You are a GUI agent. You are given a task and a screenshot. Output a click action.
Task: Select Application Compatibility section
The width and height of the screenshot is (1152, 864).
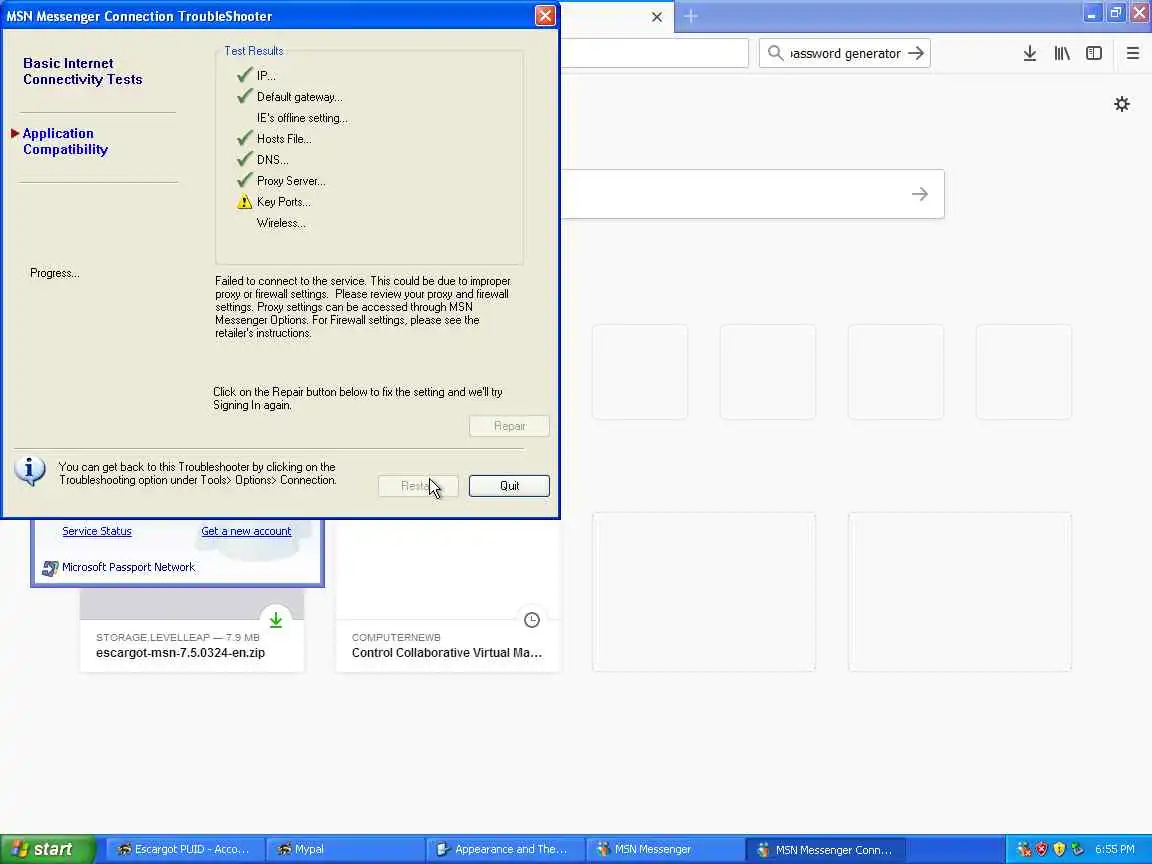[x=65, y=141]
